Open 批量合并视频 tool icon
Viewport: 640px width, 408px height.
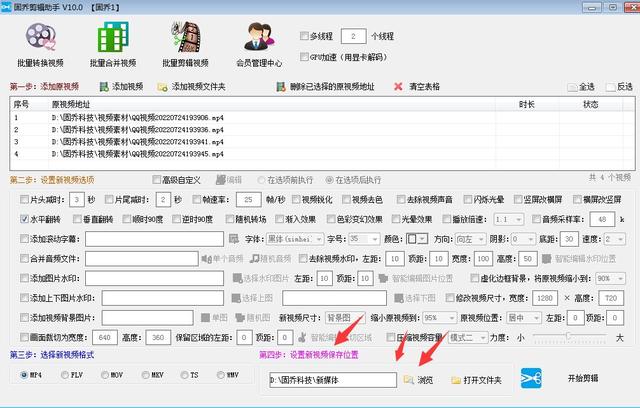(113, 37)
